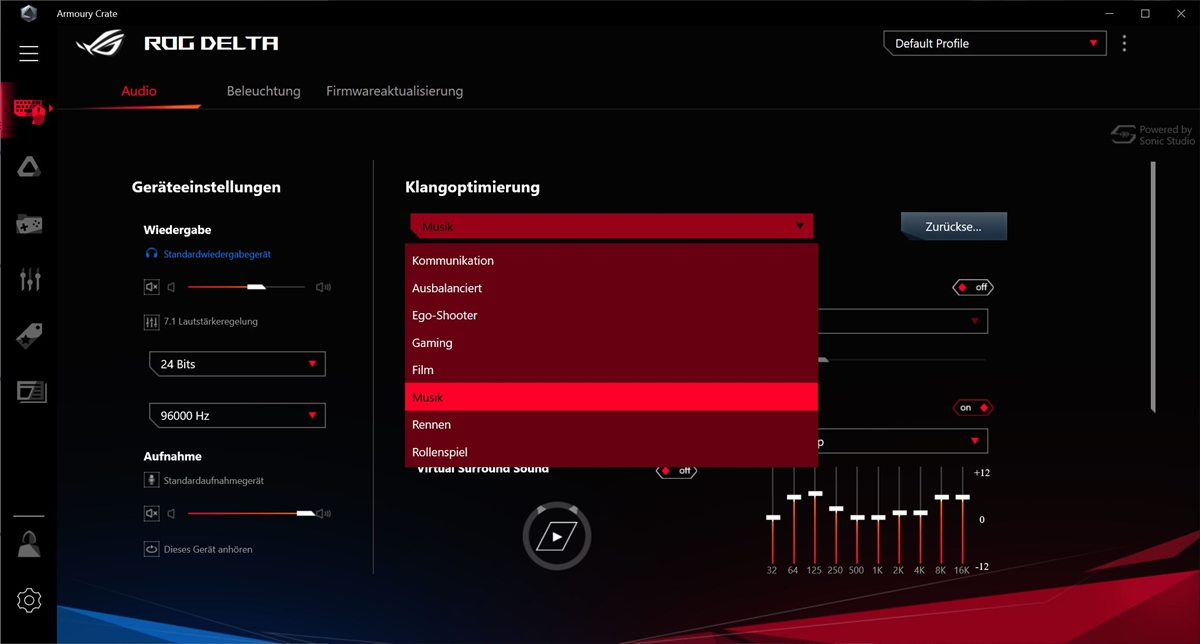This screenshot has width=1200, height=644.
Task: Select Gaming in the preset list
Action: coord(611,343)
